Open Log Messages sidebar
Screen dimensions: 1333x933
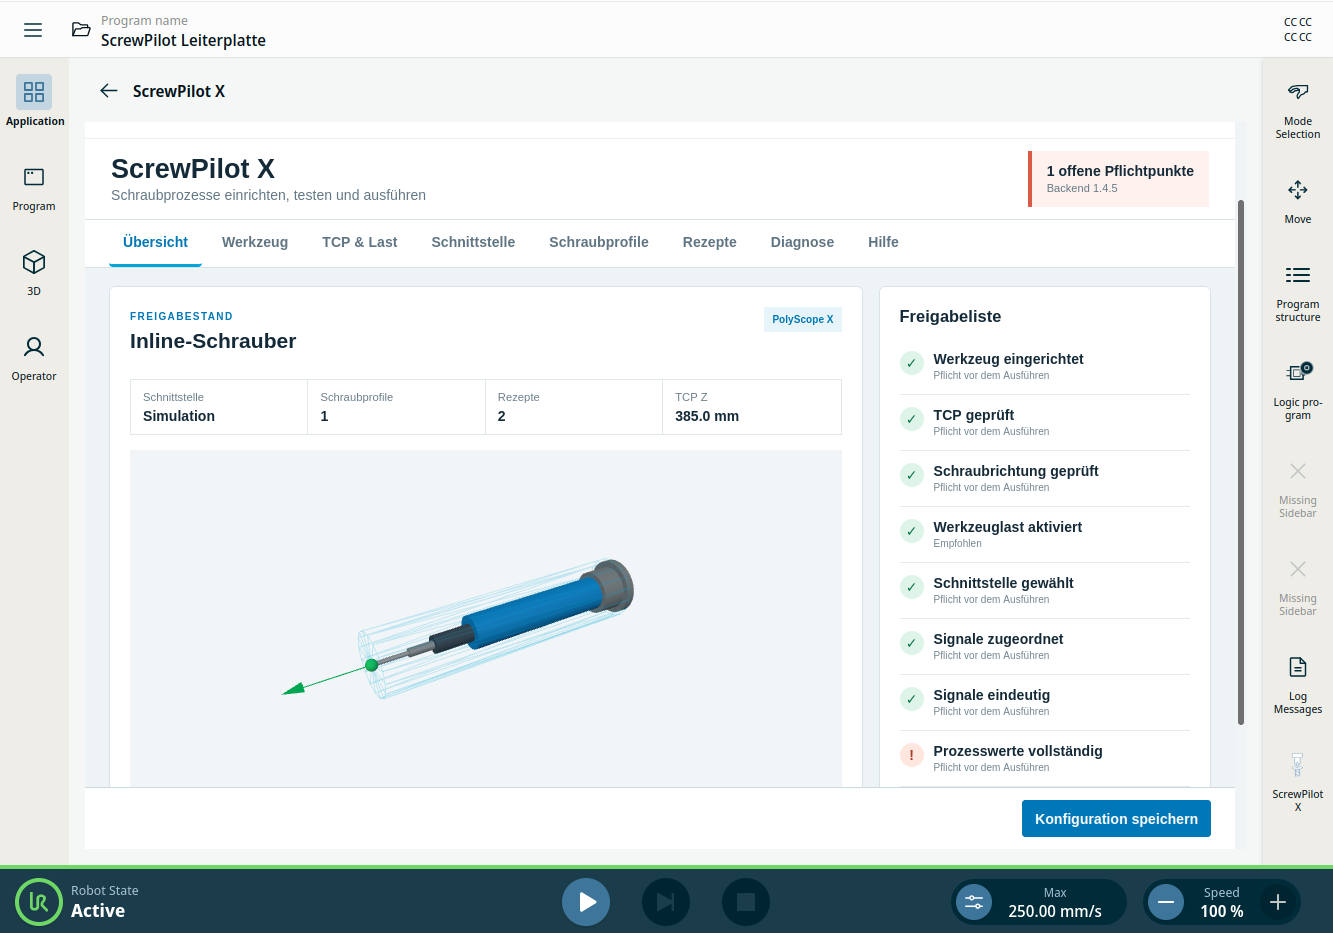point(1298,685)
